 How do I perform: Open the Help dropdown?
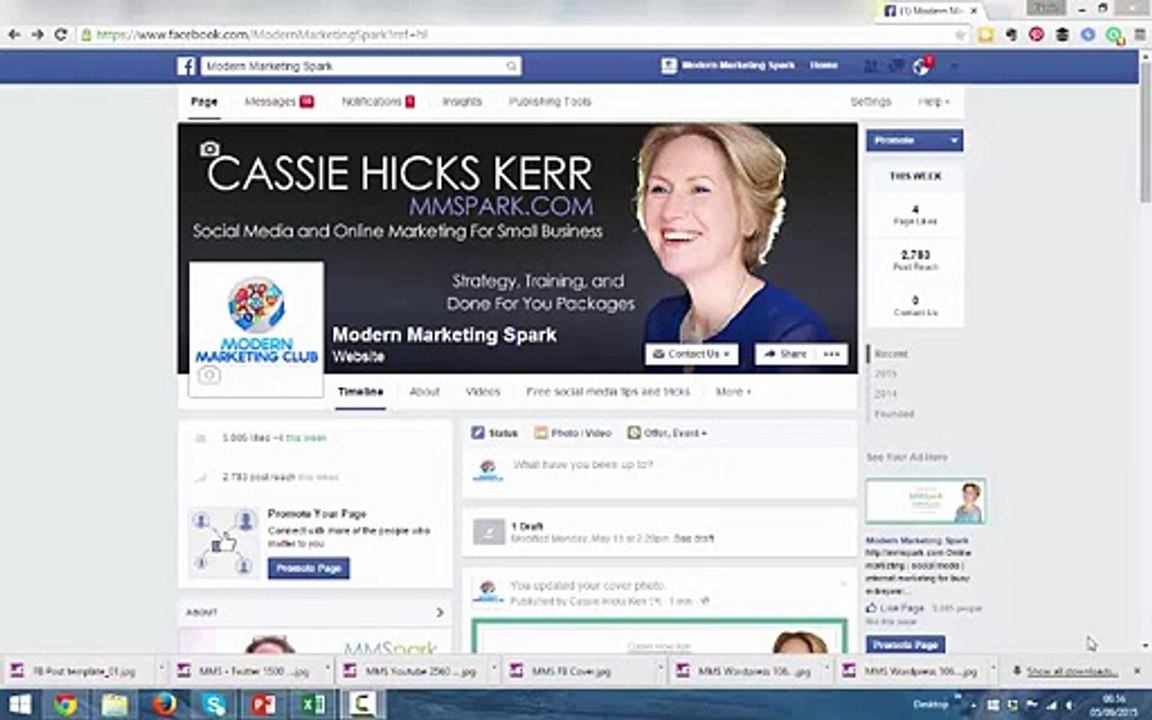[x=934, y=101]
